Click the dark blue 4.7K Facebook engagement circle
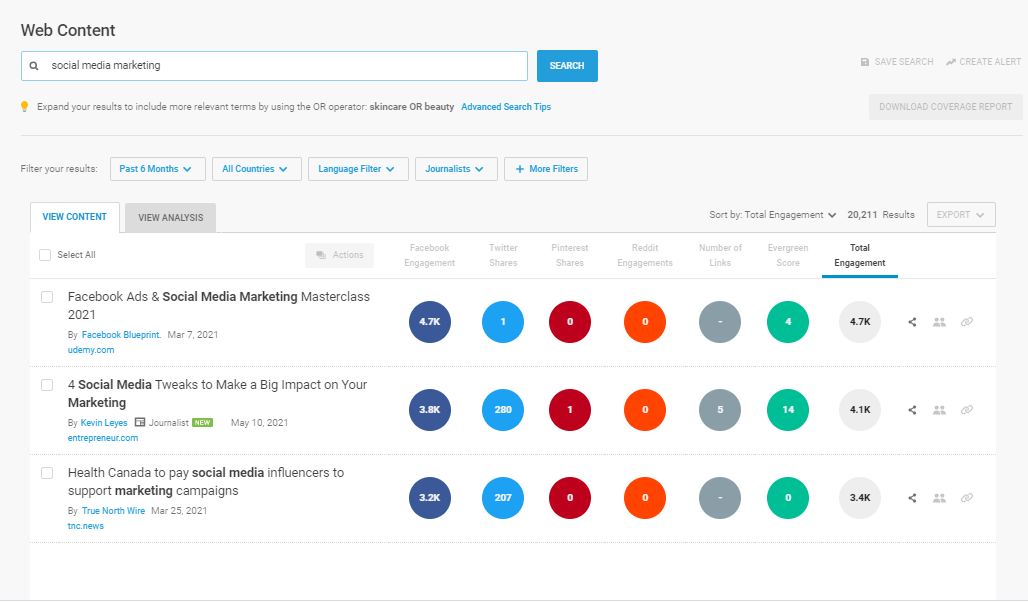Viewport: 1028px width, 602px height. [430, 322]
